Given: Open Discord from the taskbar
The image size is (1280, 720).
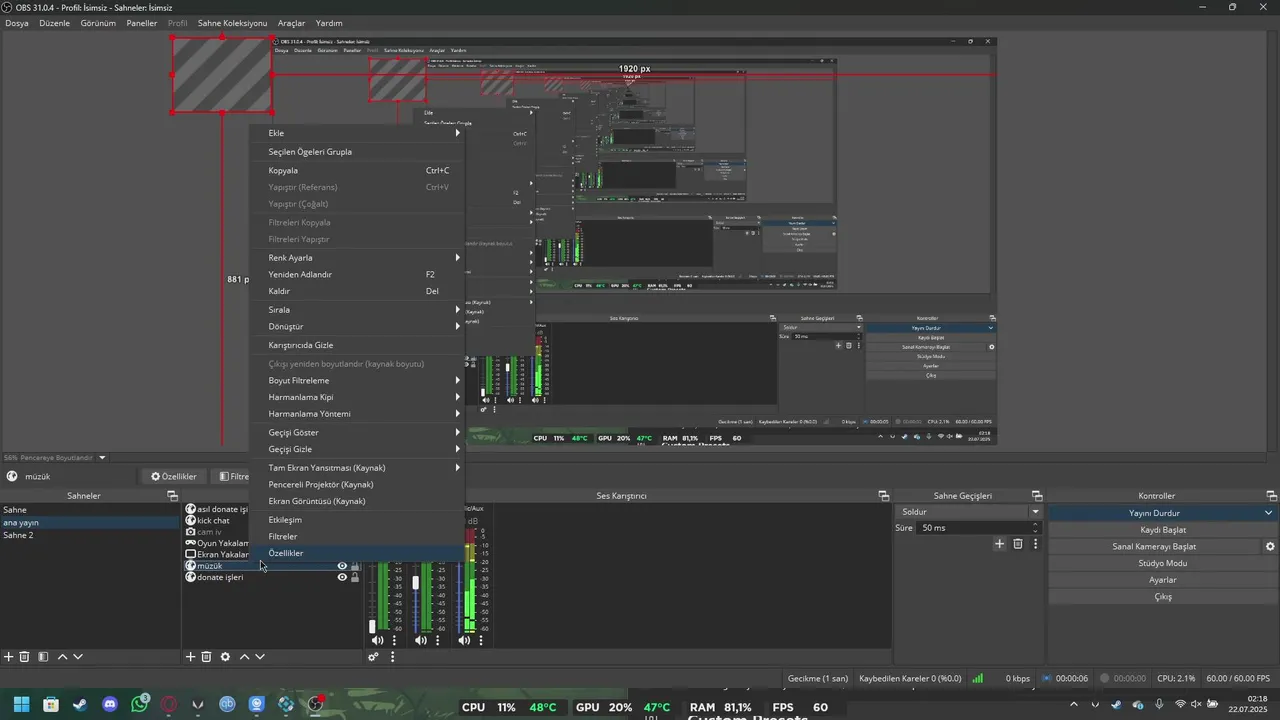Looking at the screenshot, I should (x=110, y=705).
